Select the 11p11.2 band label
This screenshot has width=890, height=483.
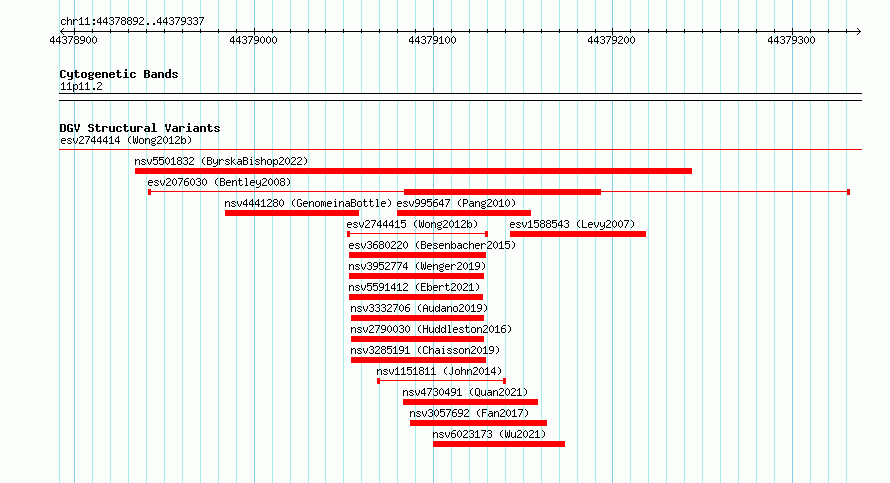(x=81, y=86)
